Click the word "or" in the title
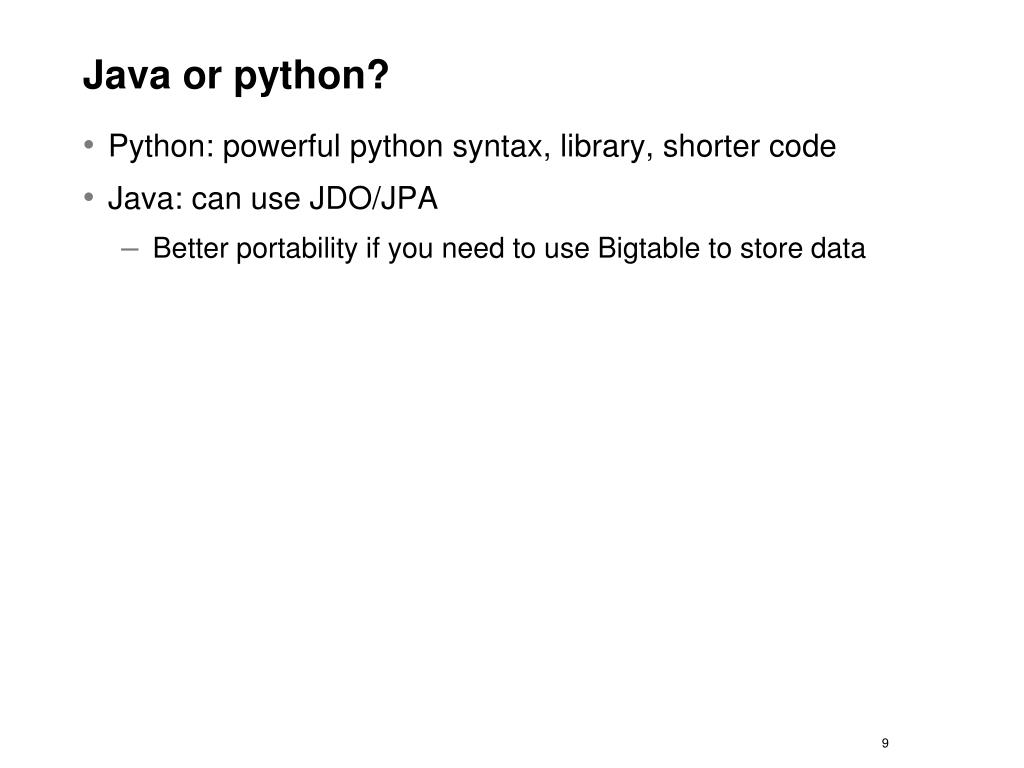1024x768 pixels. (x=202, y=78)
